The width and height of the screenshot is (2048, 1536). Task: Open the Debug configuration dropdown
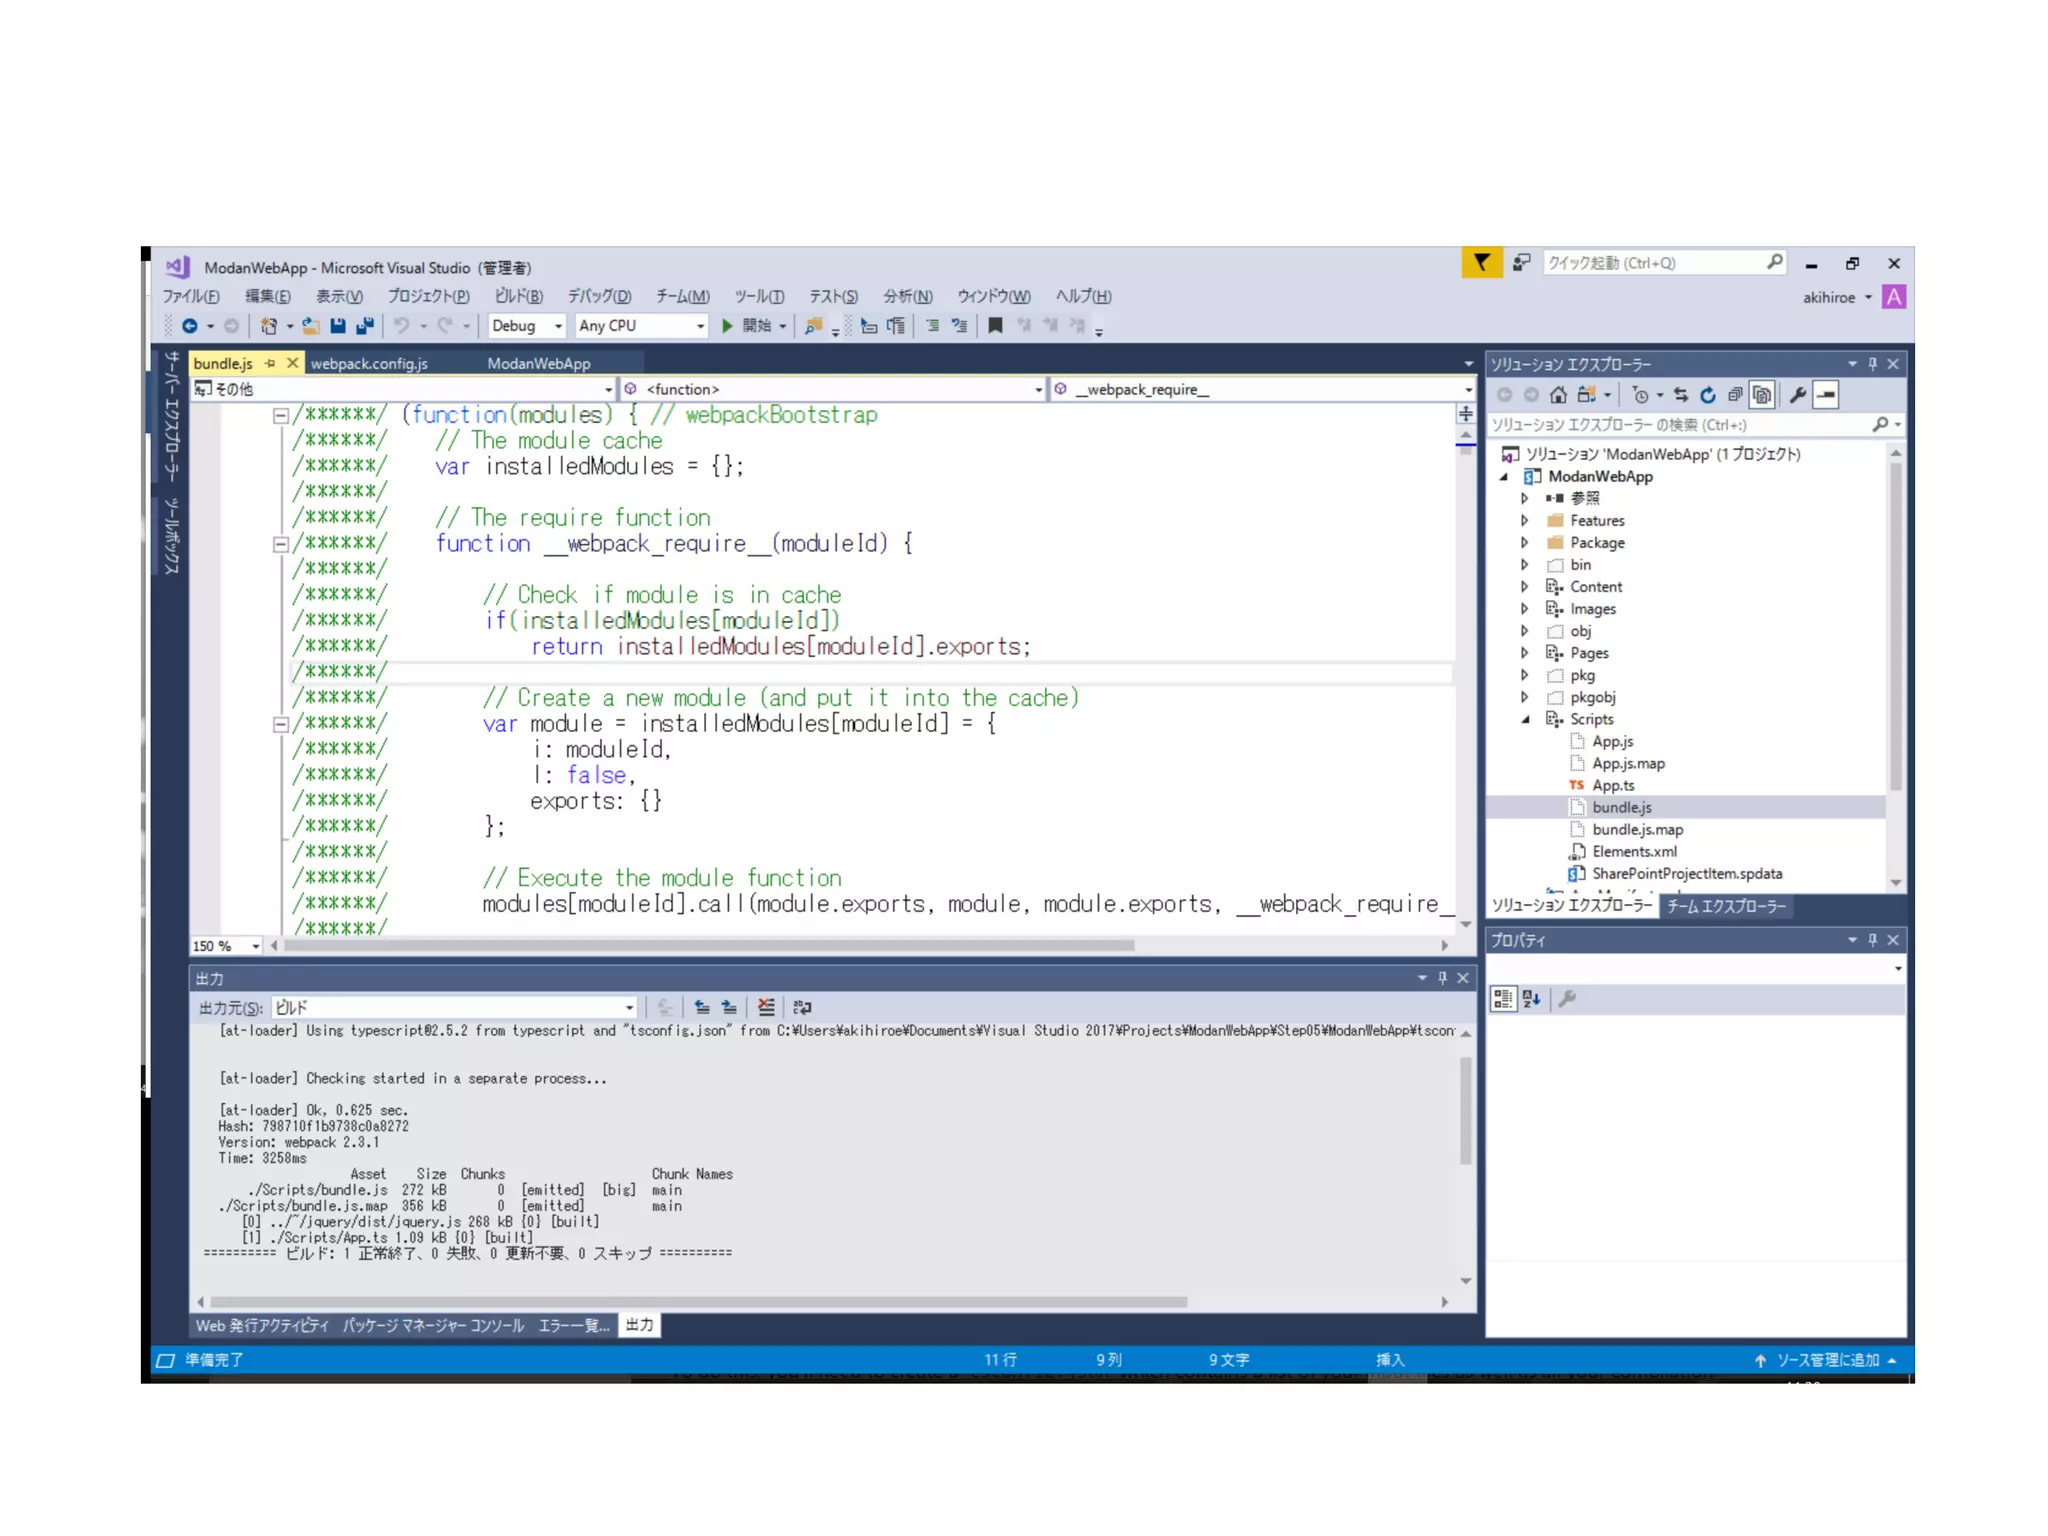coord(557,326)
